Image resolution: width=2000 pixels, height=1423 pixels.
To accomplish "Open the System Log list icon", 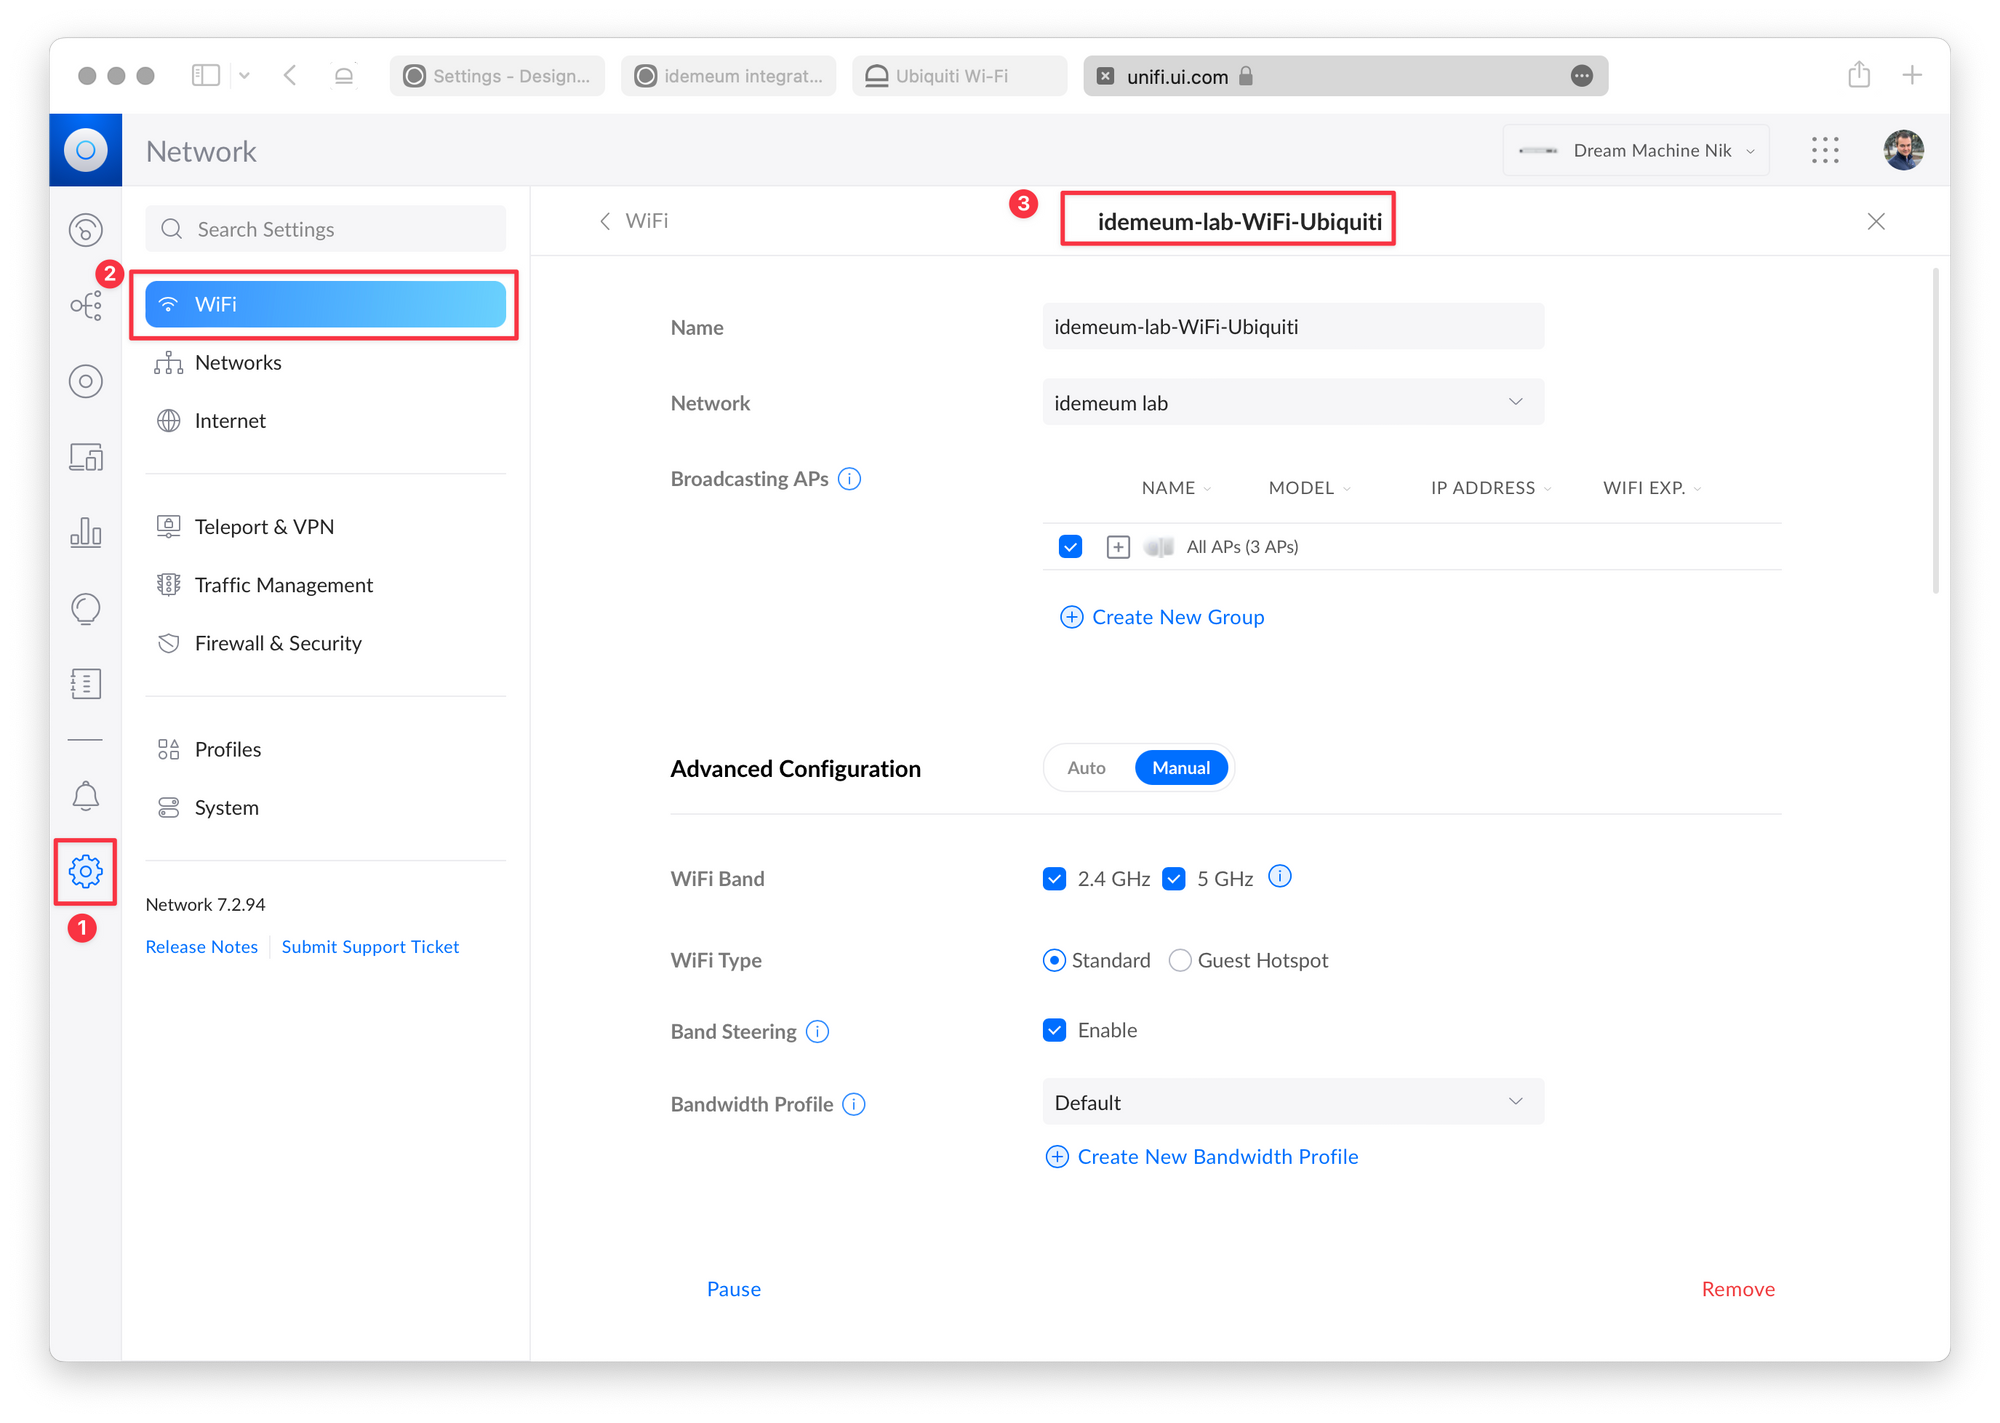I will point(86,684).
